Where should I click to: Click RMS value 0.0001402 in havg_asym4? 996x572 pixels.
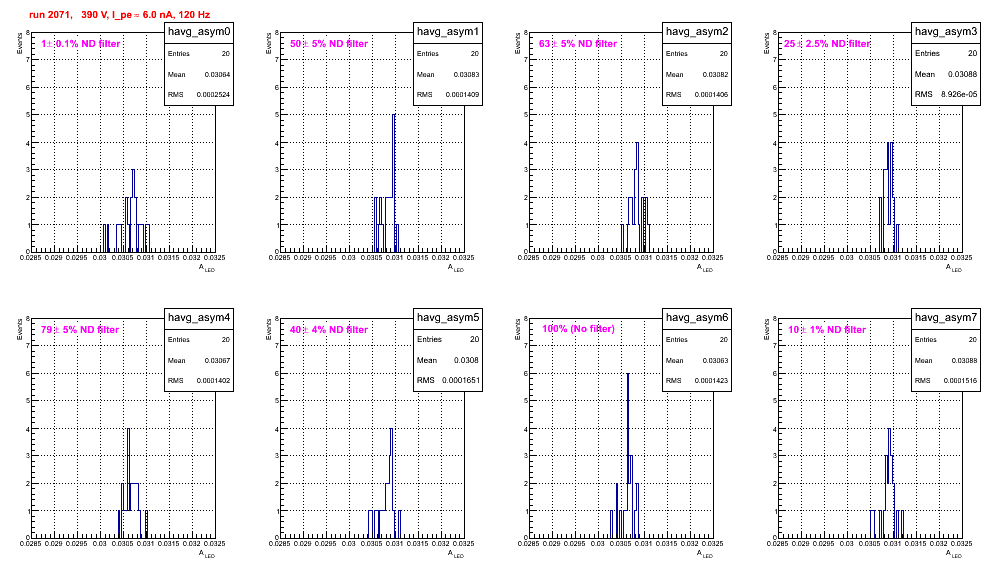click(x=213, y=381)
